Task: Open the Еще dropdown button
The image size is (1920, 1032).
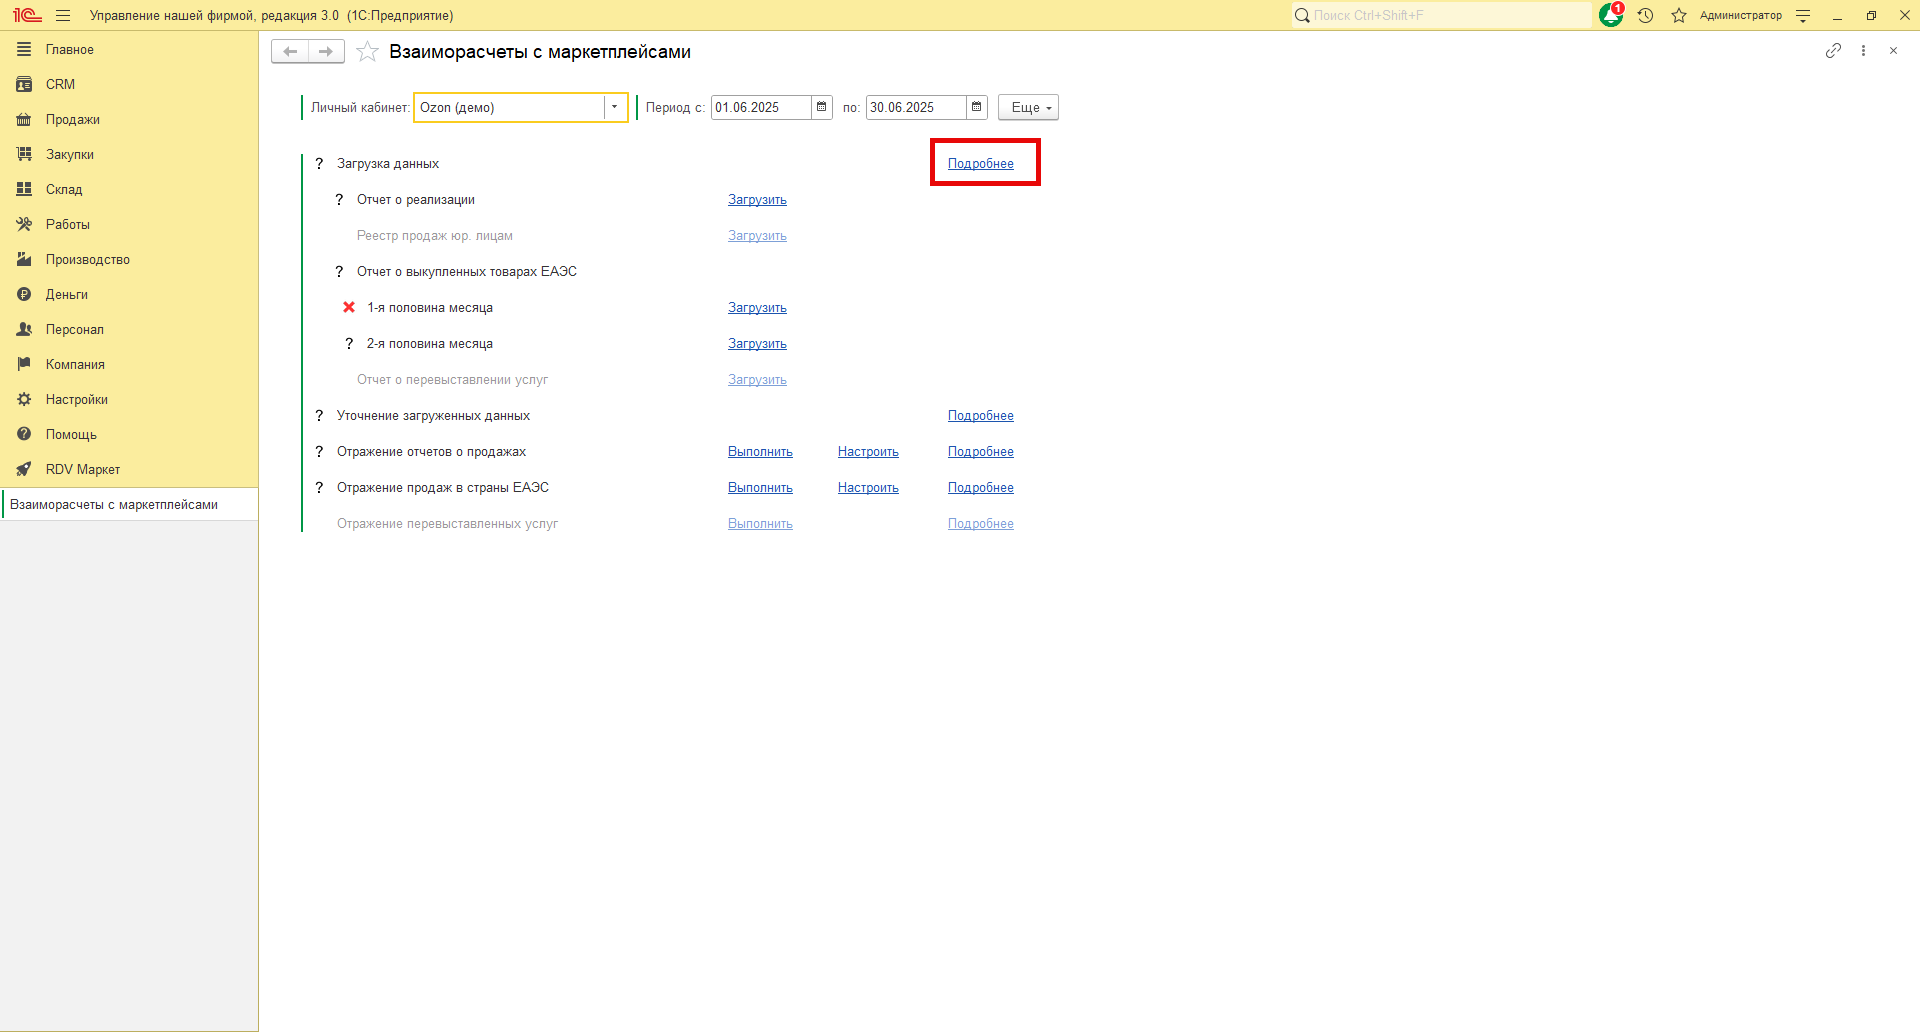Action: [x=1028, y=108]
